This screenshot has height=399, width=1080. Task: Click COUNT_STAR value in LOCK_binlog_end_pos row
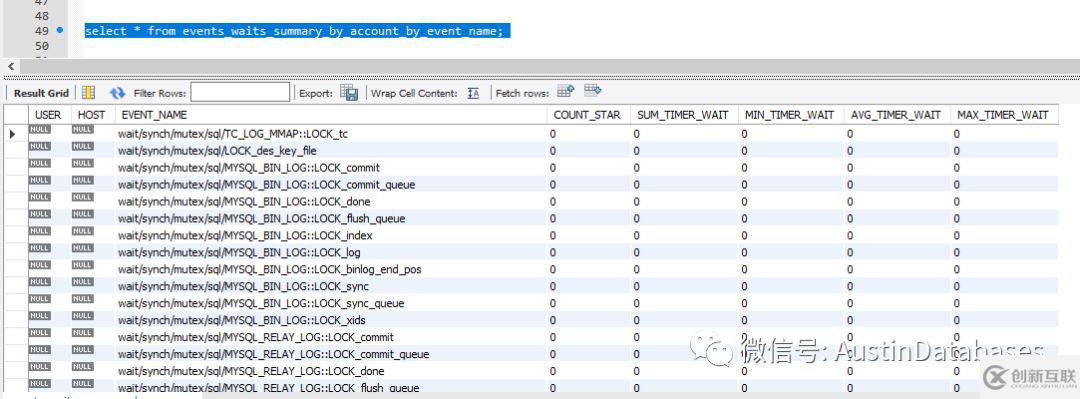[x=553, y=269]
